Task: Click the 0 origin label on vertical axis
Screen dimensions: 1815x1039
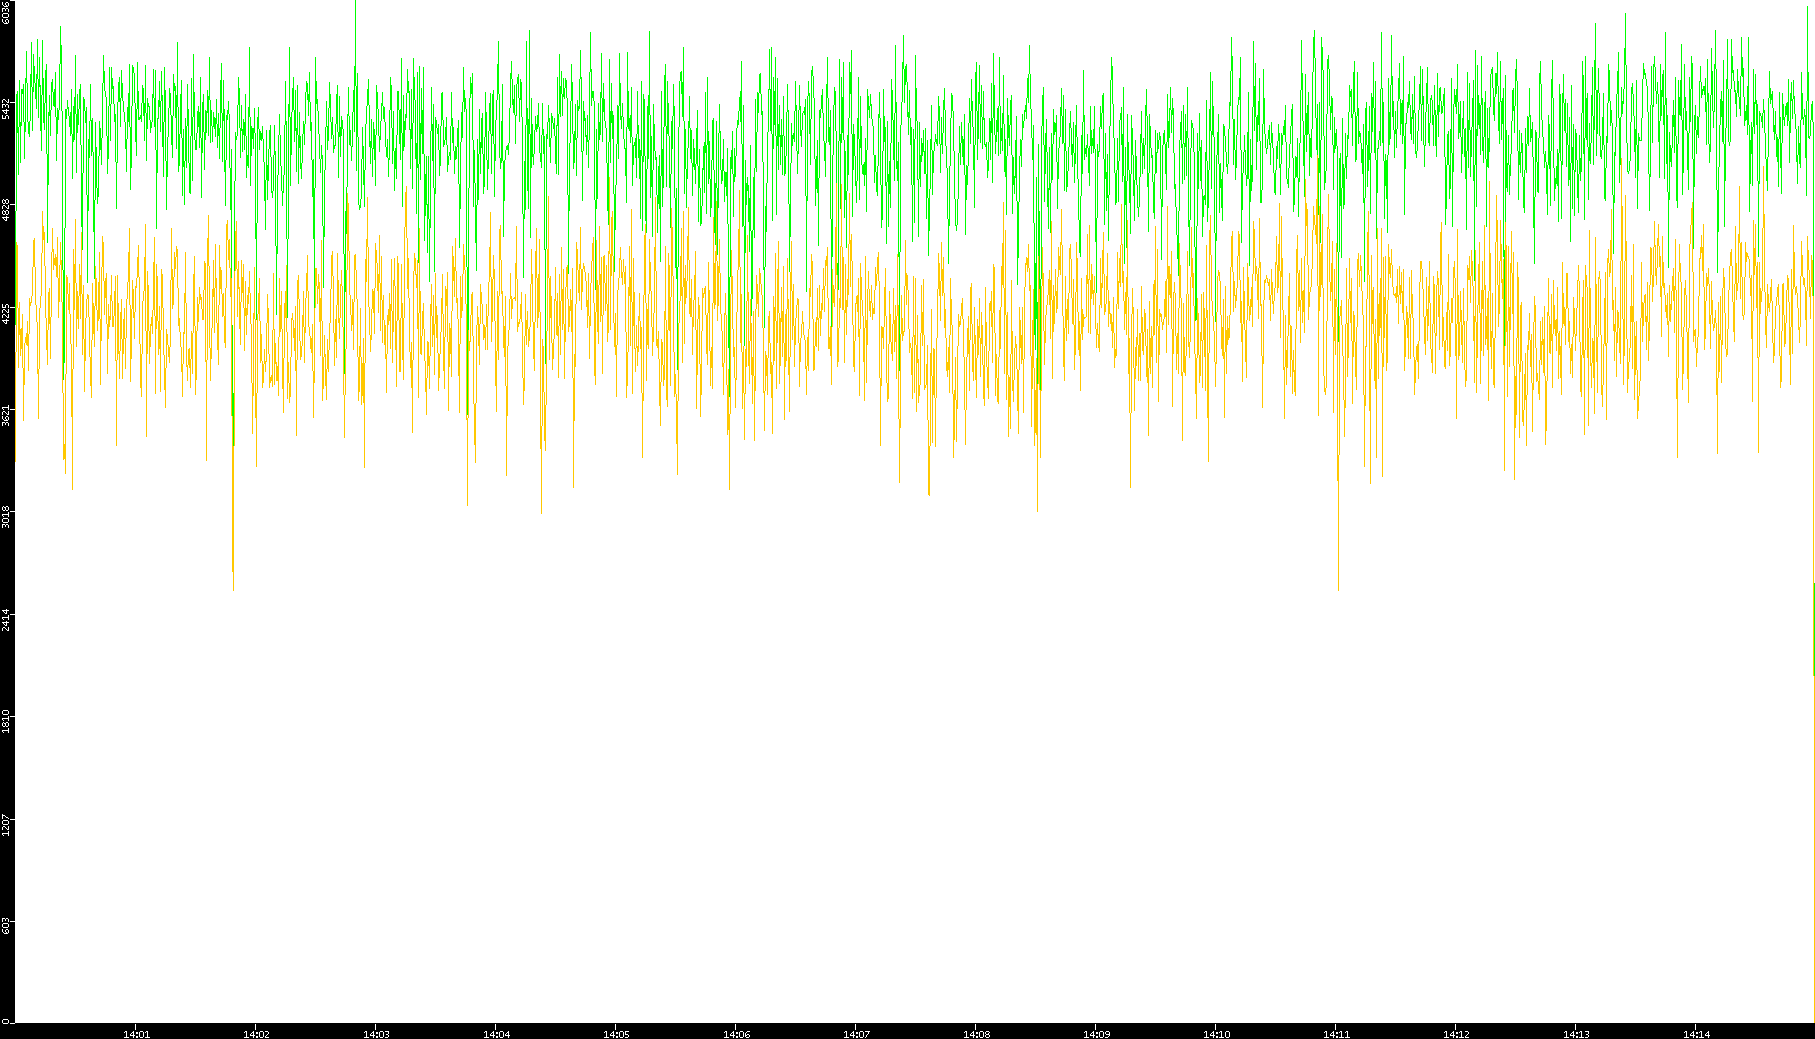Action: pos(6,1021)
